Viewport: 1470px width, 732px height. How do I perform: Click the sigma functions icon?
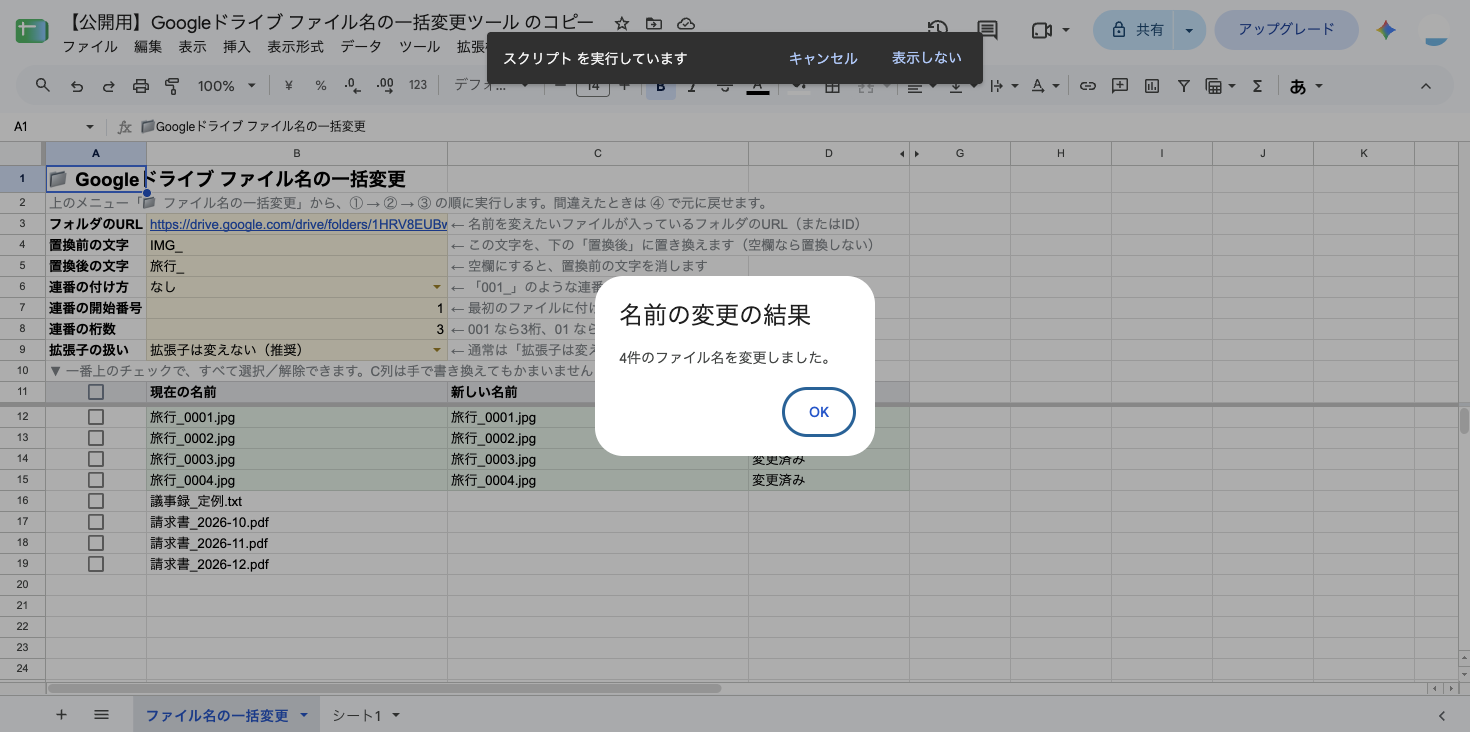pyautogui.click(x=1258, y=86)
